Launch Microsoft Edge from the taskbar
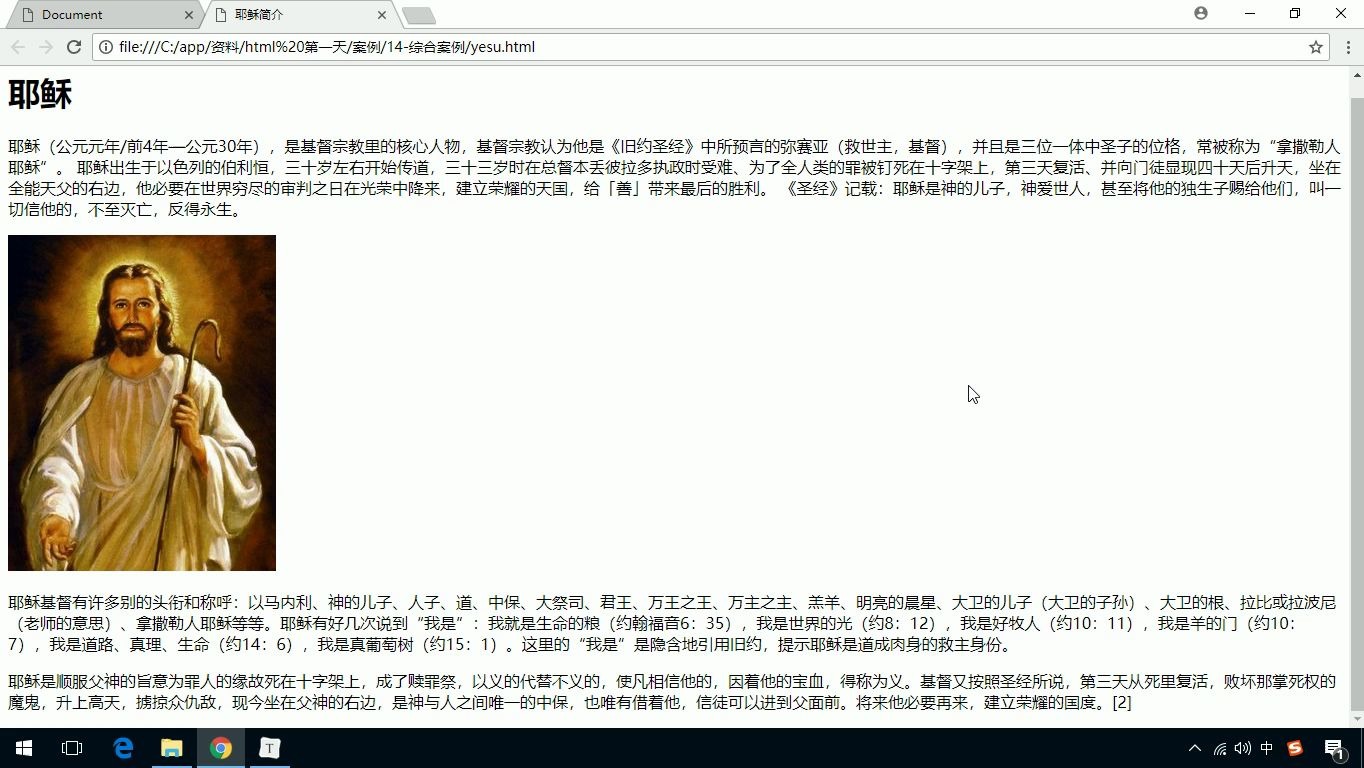The width and height of the screenshot is (1364, 768). point(122,747)
